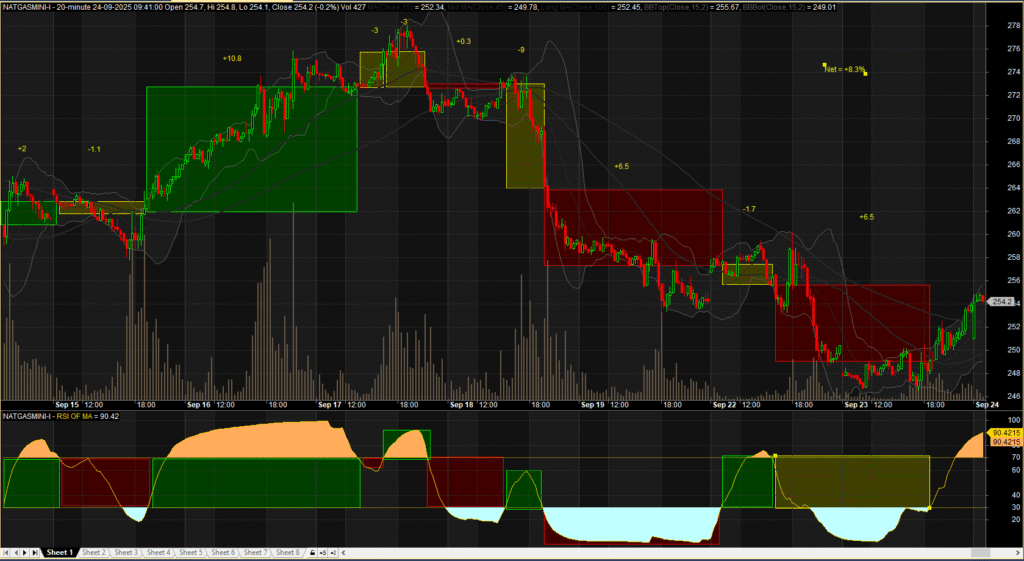
Task: Go to the first sheet tab arrow
Action: click(x=7, y=553)
